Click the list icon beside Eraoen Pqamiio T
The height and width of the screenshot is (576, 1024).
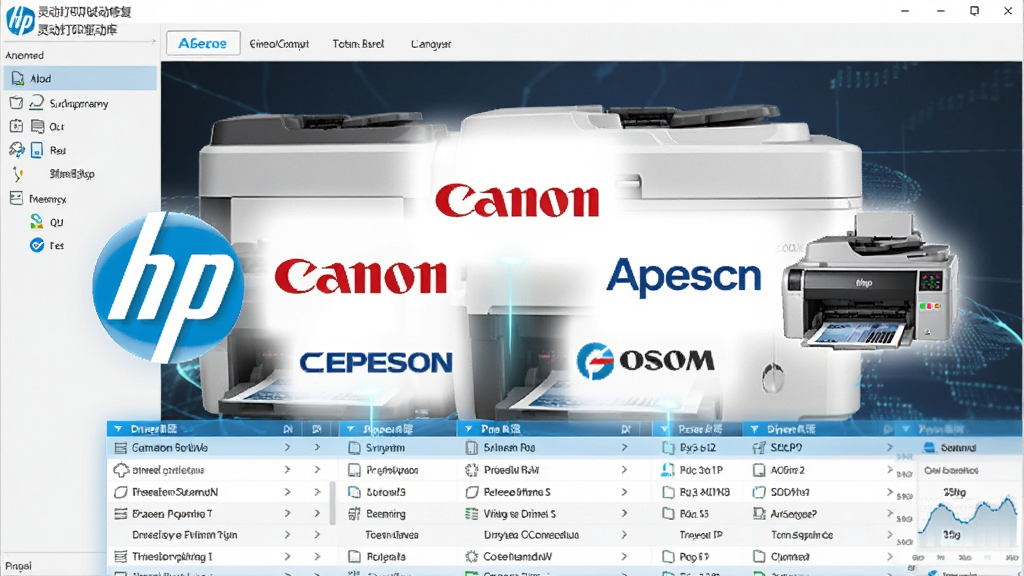[x=121, y=513]
